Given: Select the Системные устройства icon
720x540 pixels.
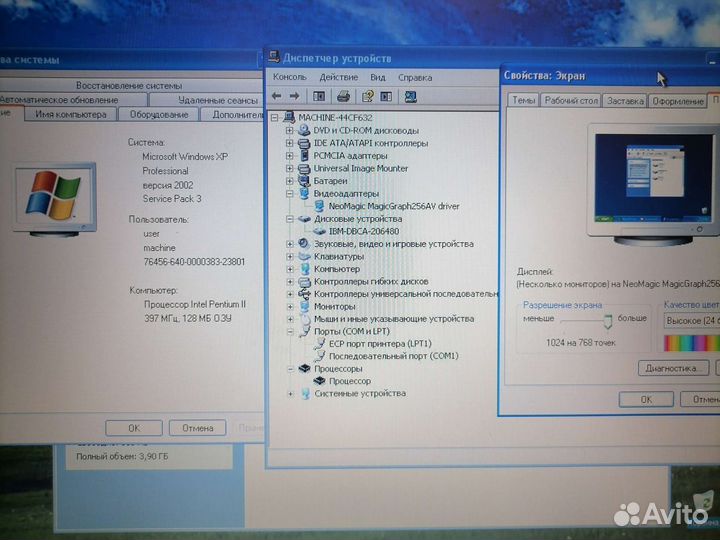Looking at the screenshot, I should click(305, 394).
